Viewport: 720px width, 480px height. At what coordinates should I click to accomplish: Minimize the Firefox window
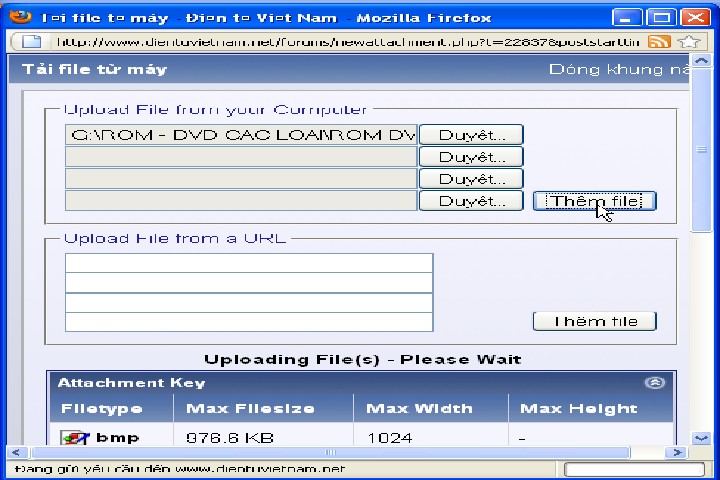click(627, 18)
